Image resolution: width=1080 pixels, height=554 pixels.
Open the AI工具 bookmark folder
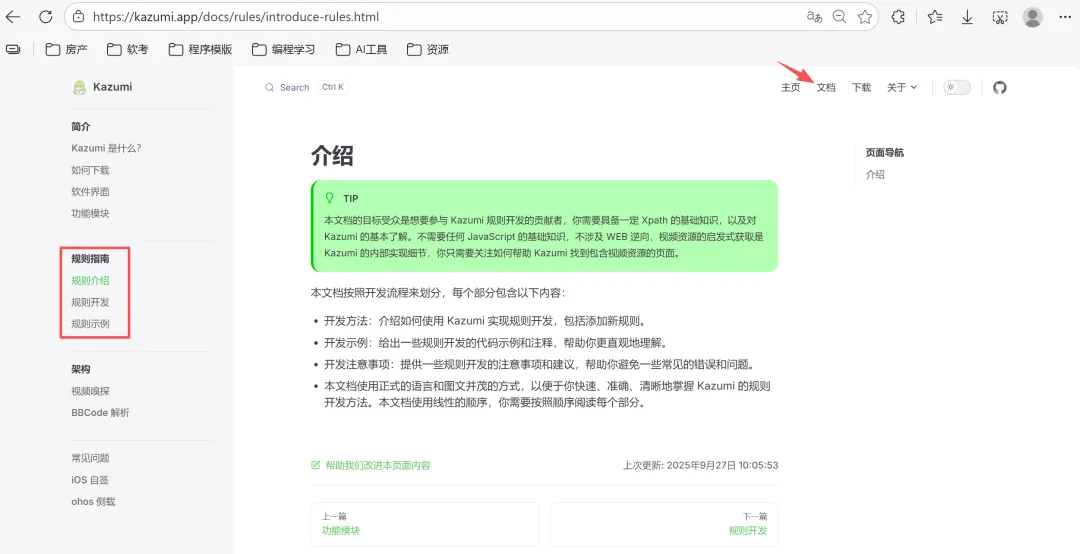pos(362,49)
